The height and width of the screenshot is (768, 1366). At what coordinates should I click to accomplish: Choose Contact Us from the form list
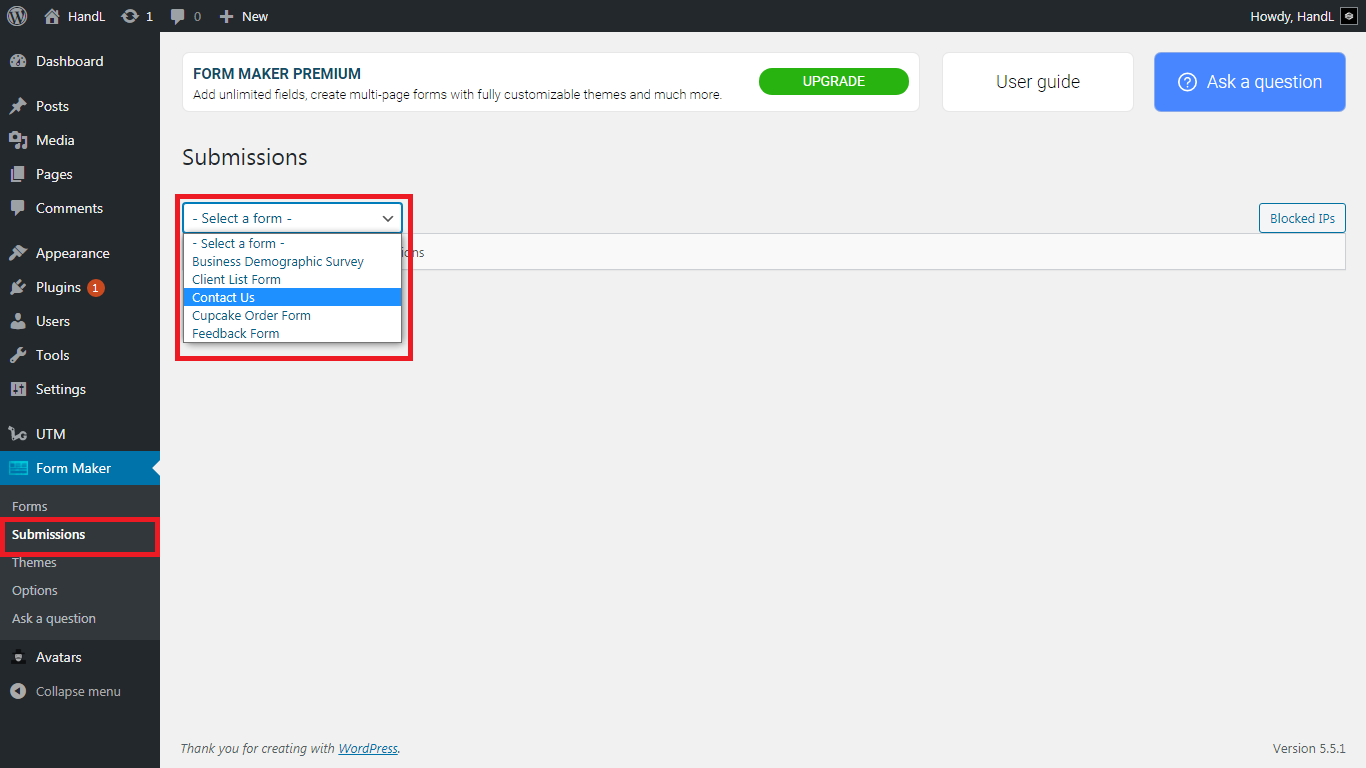(224, 297)
